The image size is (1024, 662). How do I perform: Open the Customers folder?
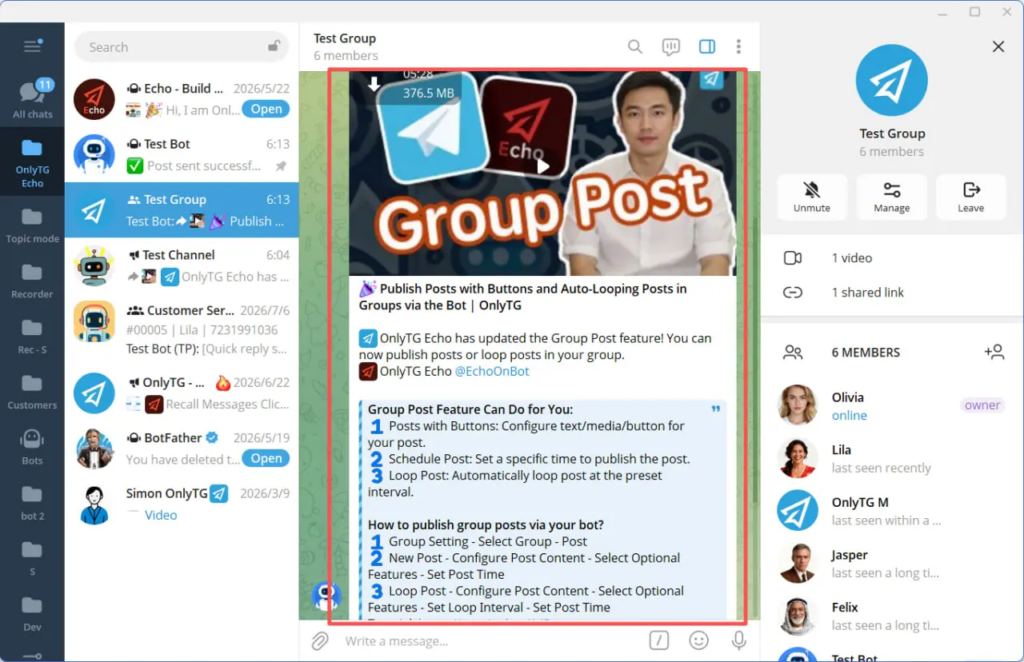[32, 392]
